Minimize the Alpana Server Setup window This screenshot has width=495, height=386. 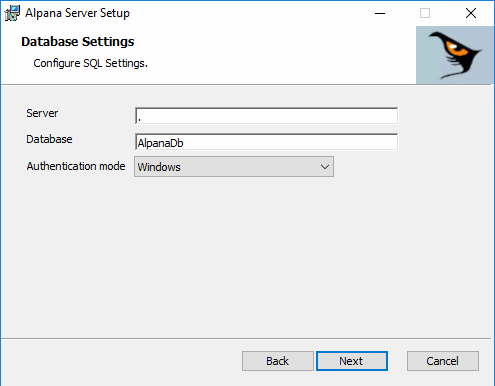[x=380, y=13]
